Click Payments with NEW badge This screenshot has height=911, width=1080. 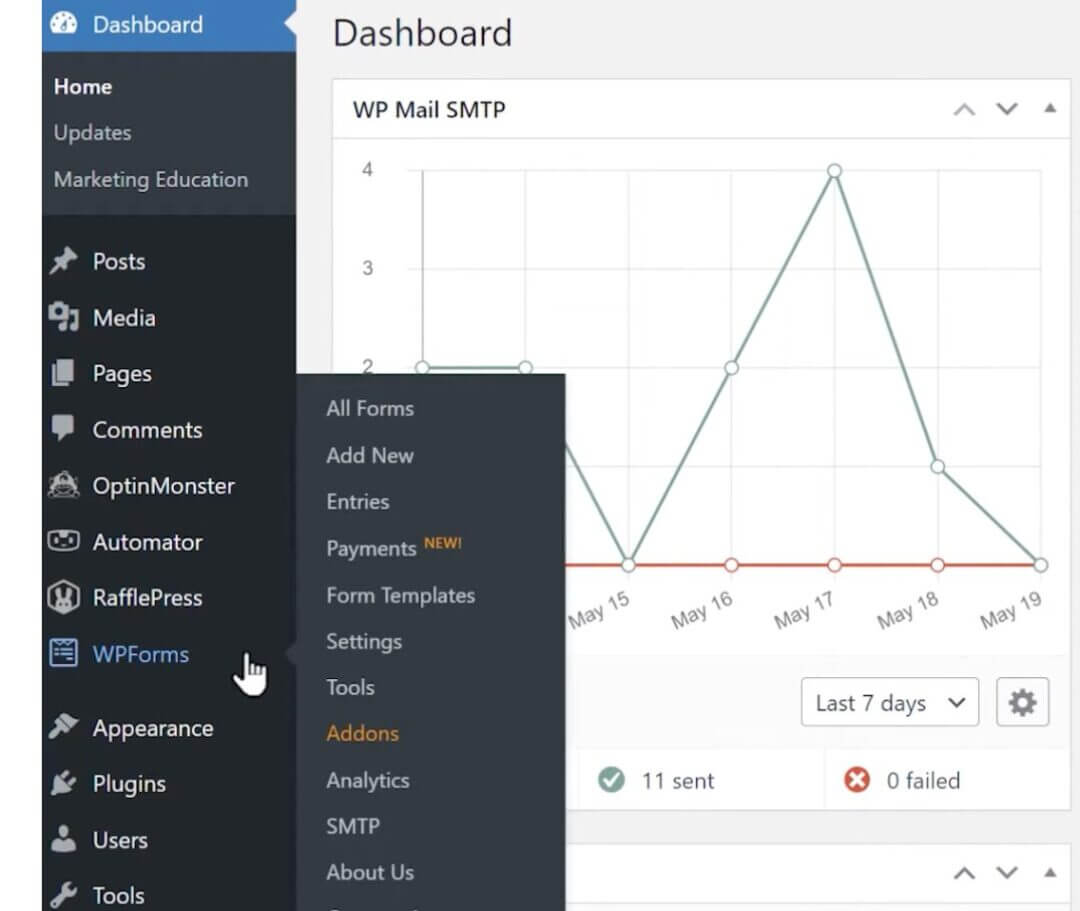tap(371, 549)
